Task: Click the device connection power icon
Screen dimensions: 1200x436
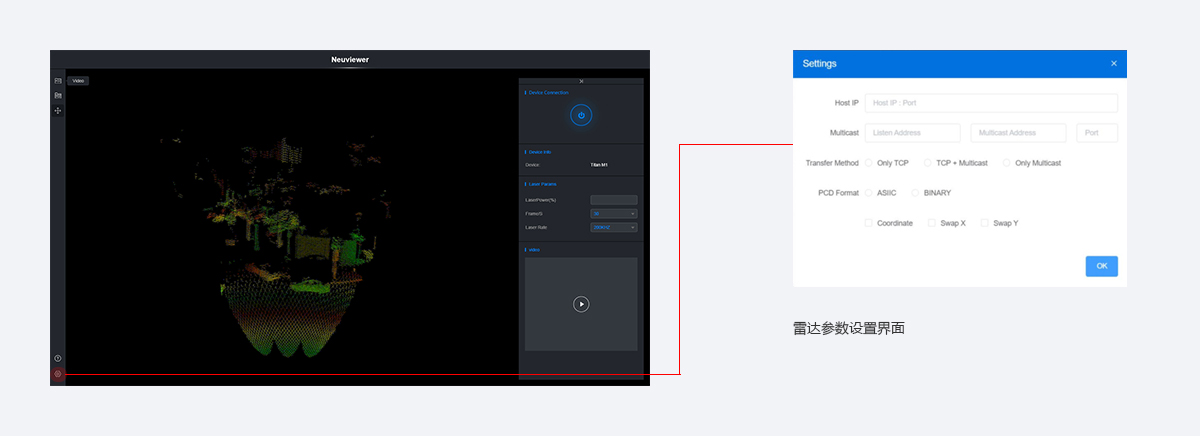Action: click(581, 115)
